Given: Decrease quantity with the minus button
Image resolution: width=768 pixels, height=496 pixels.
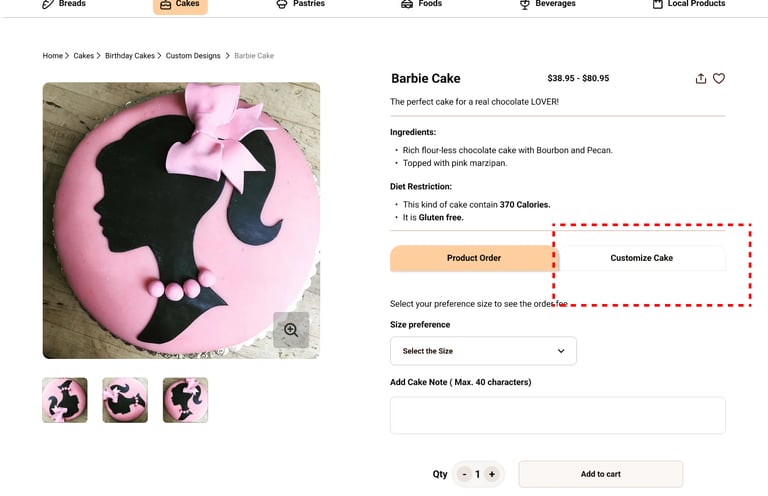Looking at the screenshot, I should tap(464, 474).
